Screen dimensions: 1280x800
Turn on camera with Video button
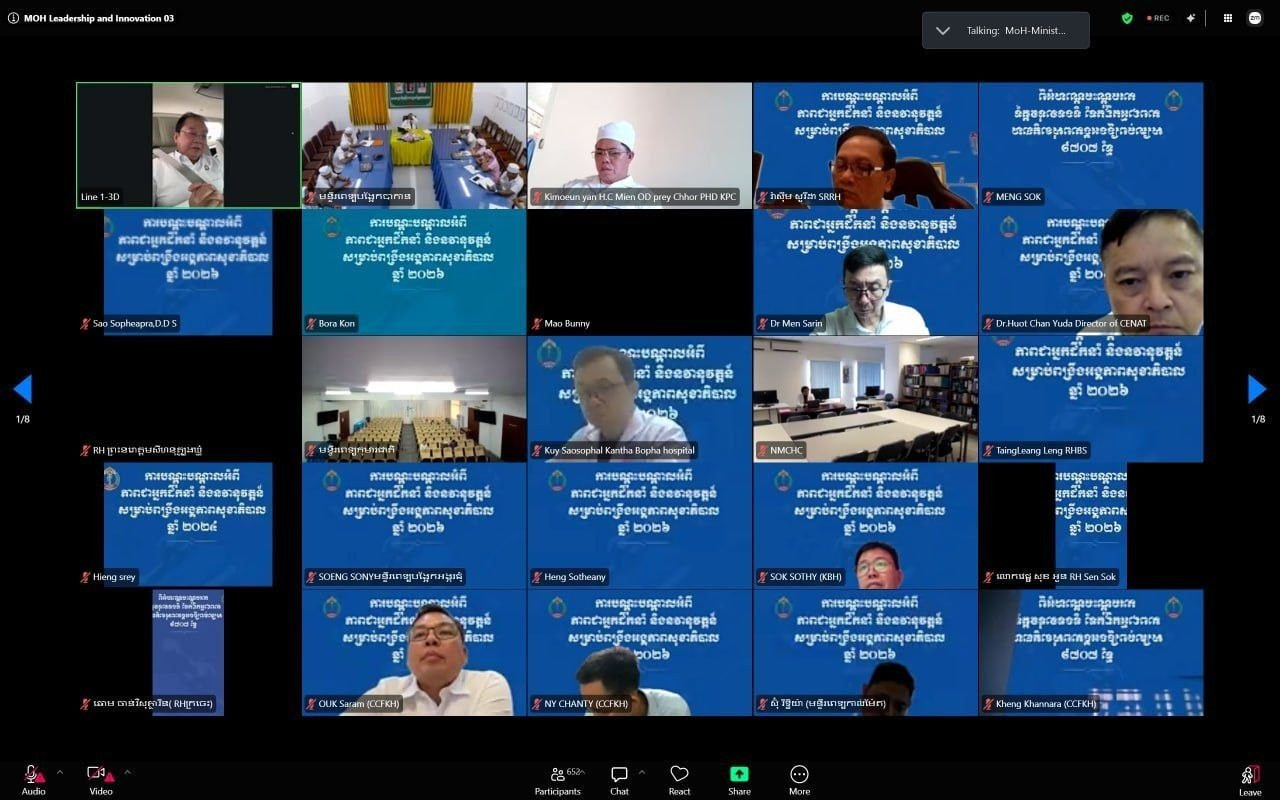pos(100,780)
